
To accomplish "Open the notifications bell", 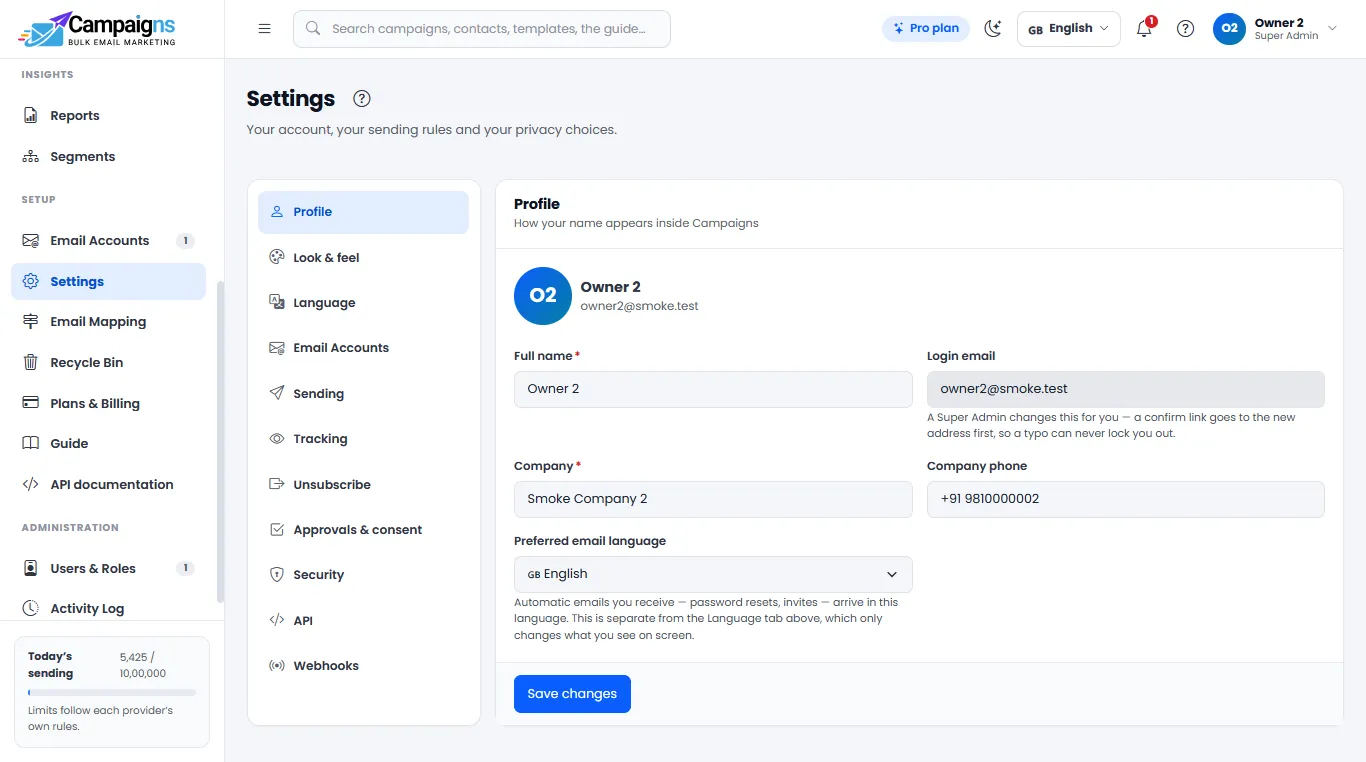I will [x=1144, y=29].
